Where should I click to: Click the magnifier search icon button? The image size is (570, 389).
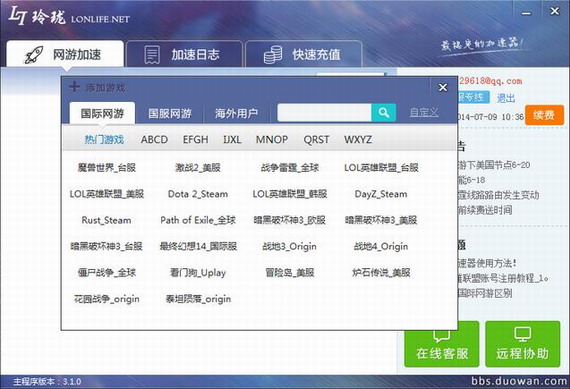(x=384, y=113)
